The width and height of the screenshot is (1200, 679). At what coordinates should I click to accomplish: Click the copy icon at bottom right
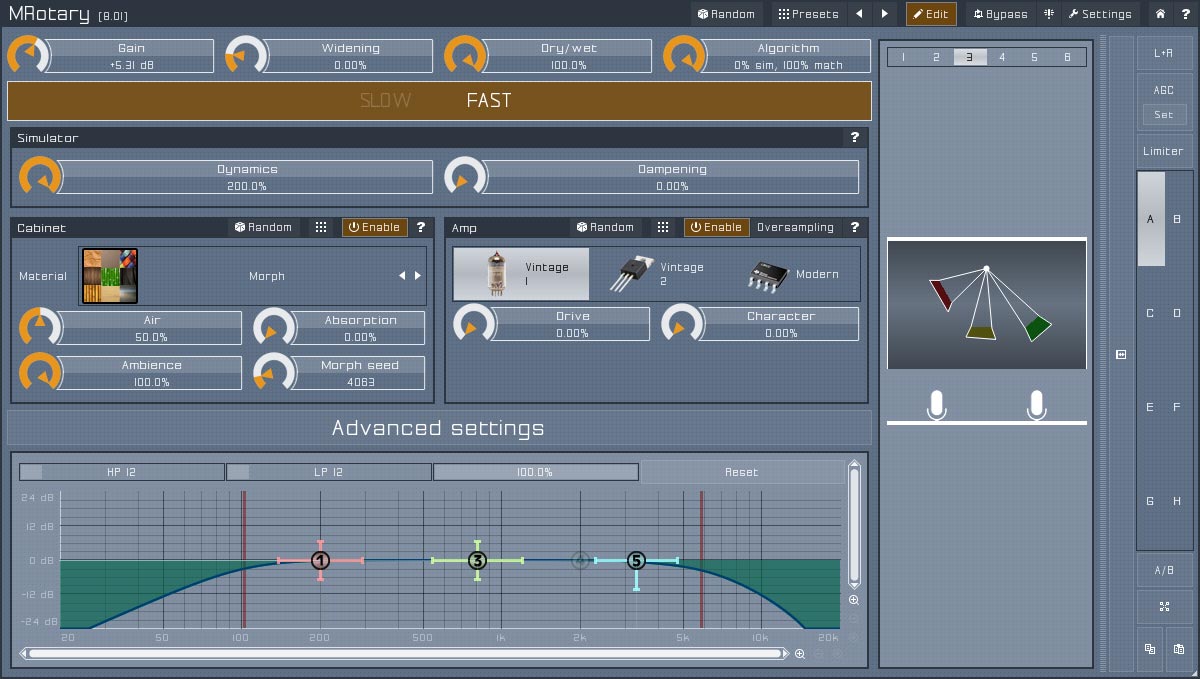point(1150,649)
